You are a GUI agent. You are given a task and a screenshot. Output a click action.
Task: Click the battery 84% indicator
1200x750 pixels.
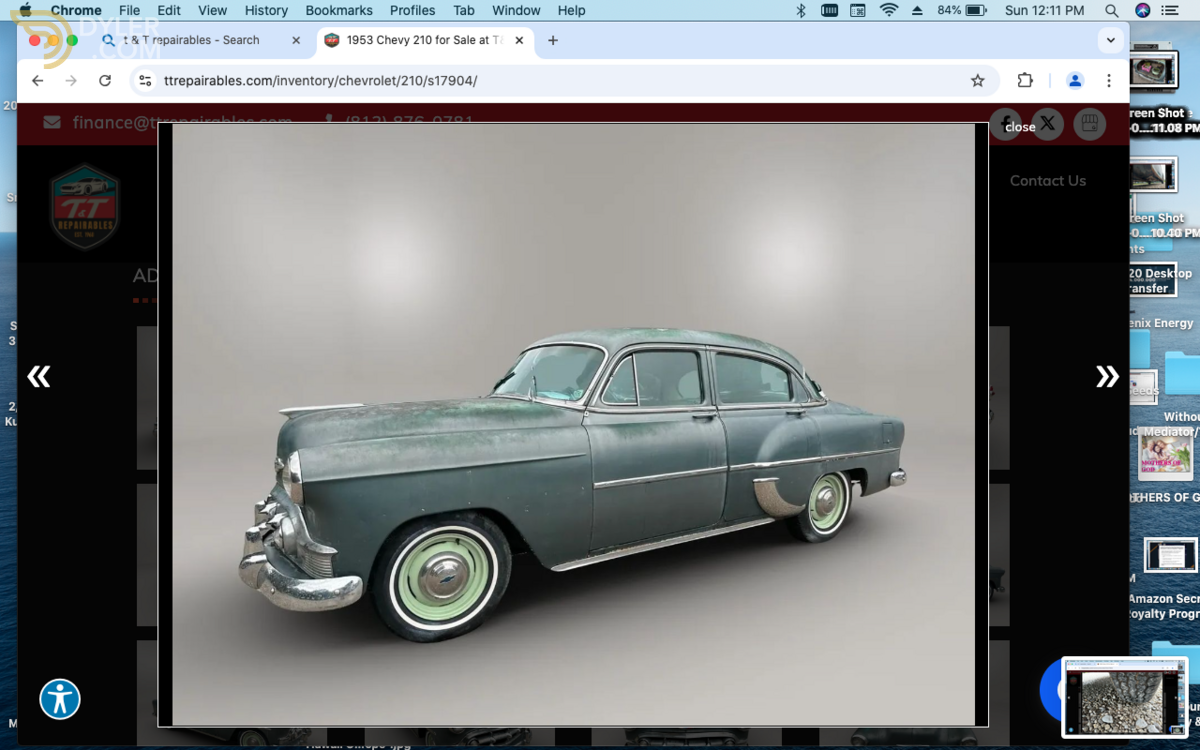pos(961,10)
